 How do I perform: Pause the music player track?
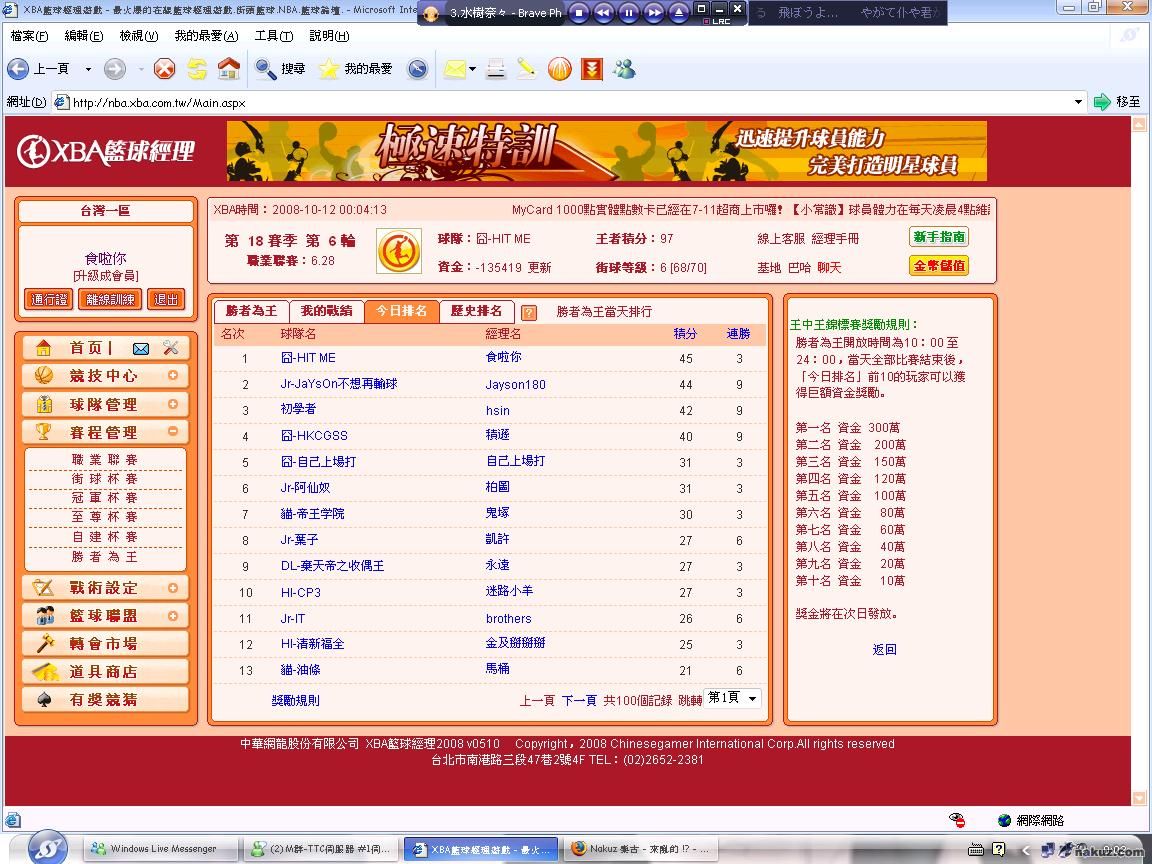629,12
